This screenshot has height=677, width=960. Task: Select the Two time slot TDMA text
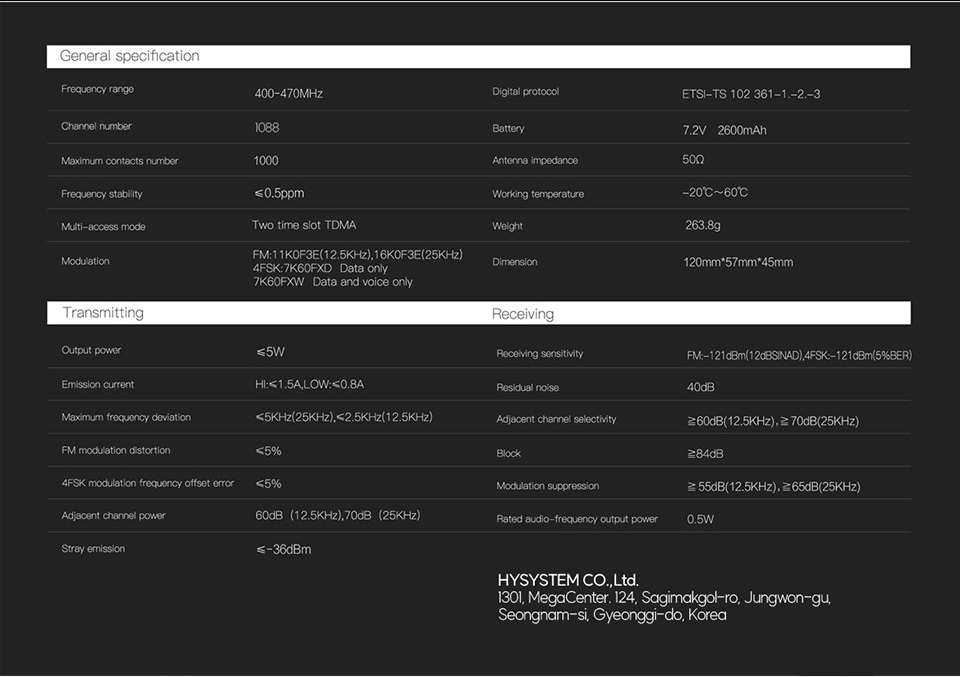pyautogui.click(x=304, y=225)
